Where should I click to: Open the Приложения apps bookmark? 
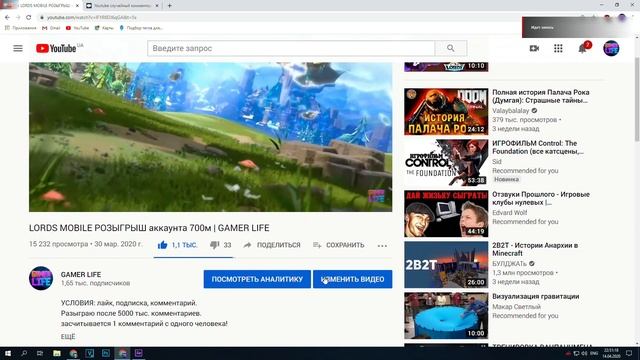[21, 28]
